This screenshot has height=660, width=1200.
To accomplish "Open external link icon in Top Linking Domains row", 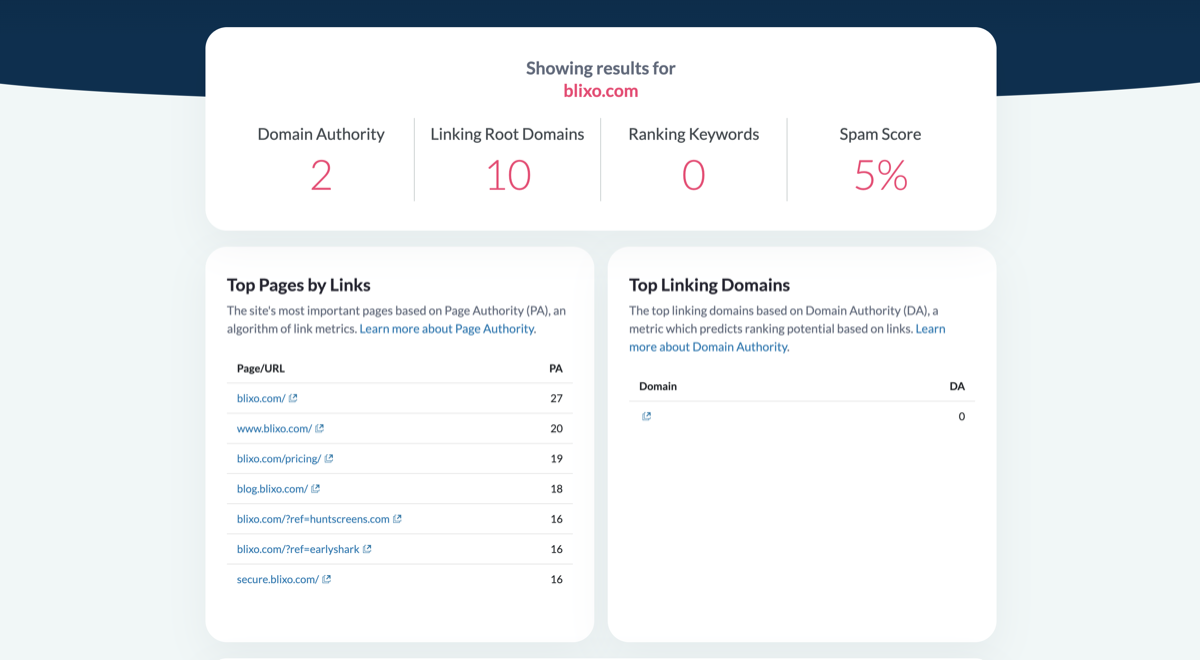I will (647, 416).
